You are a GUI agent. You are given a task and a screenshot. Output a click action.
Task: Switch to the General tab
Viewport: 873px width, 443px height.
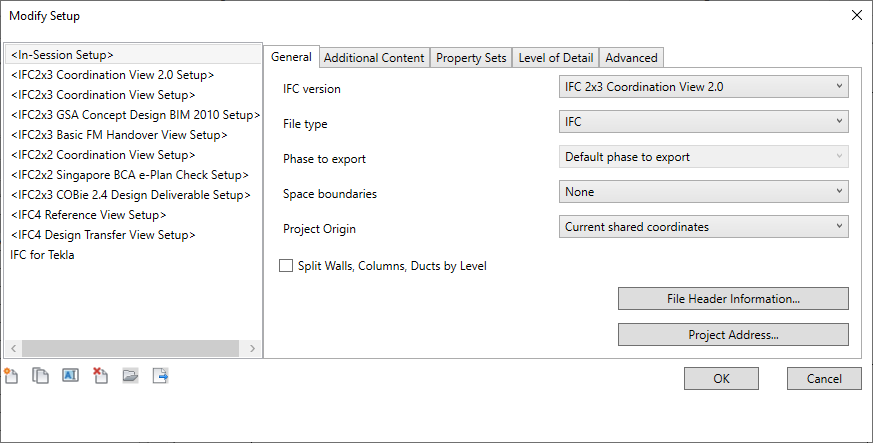coord(291,57)
